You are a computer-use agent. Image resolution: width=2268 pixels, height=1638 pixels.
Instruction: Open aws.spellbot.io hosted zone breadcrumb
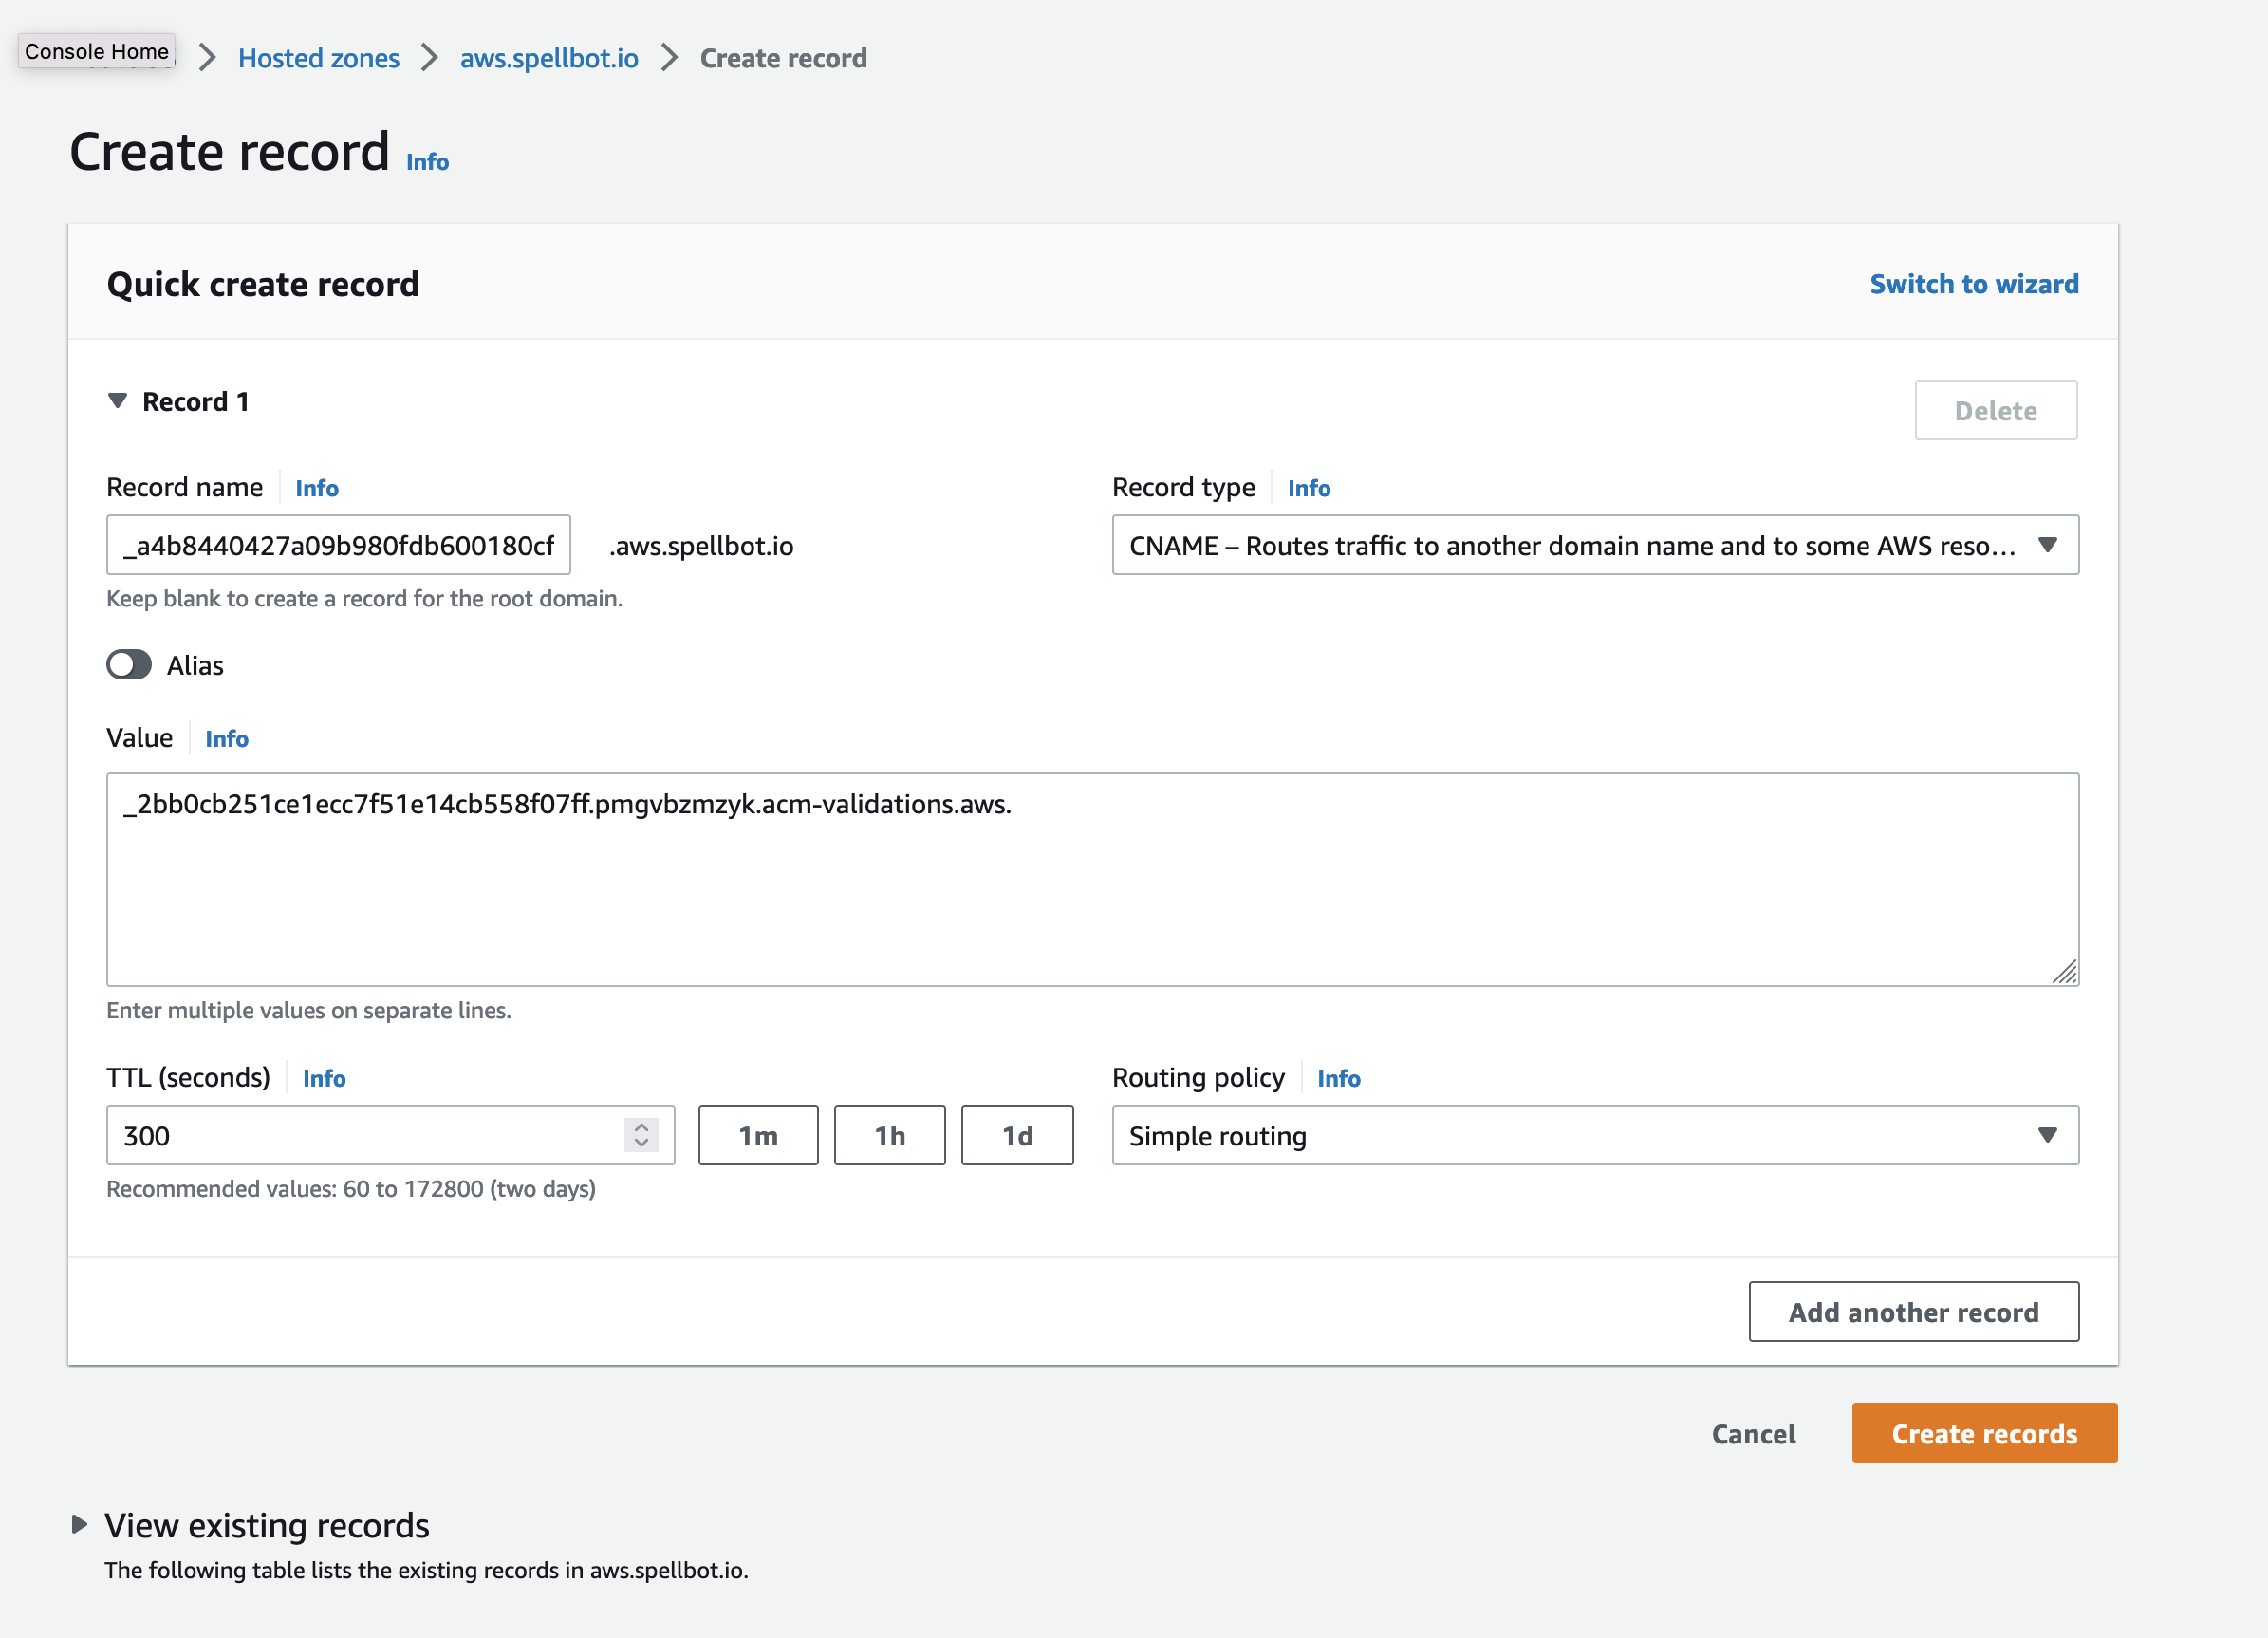(x=548, y=58)
